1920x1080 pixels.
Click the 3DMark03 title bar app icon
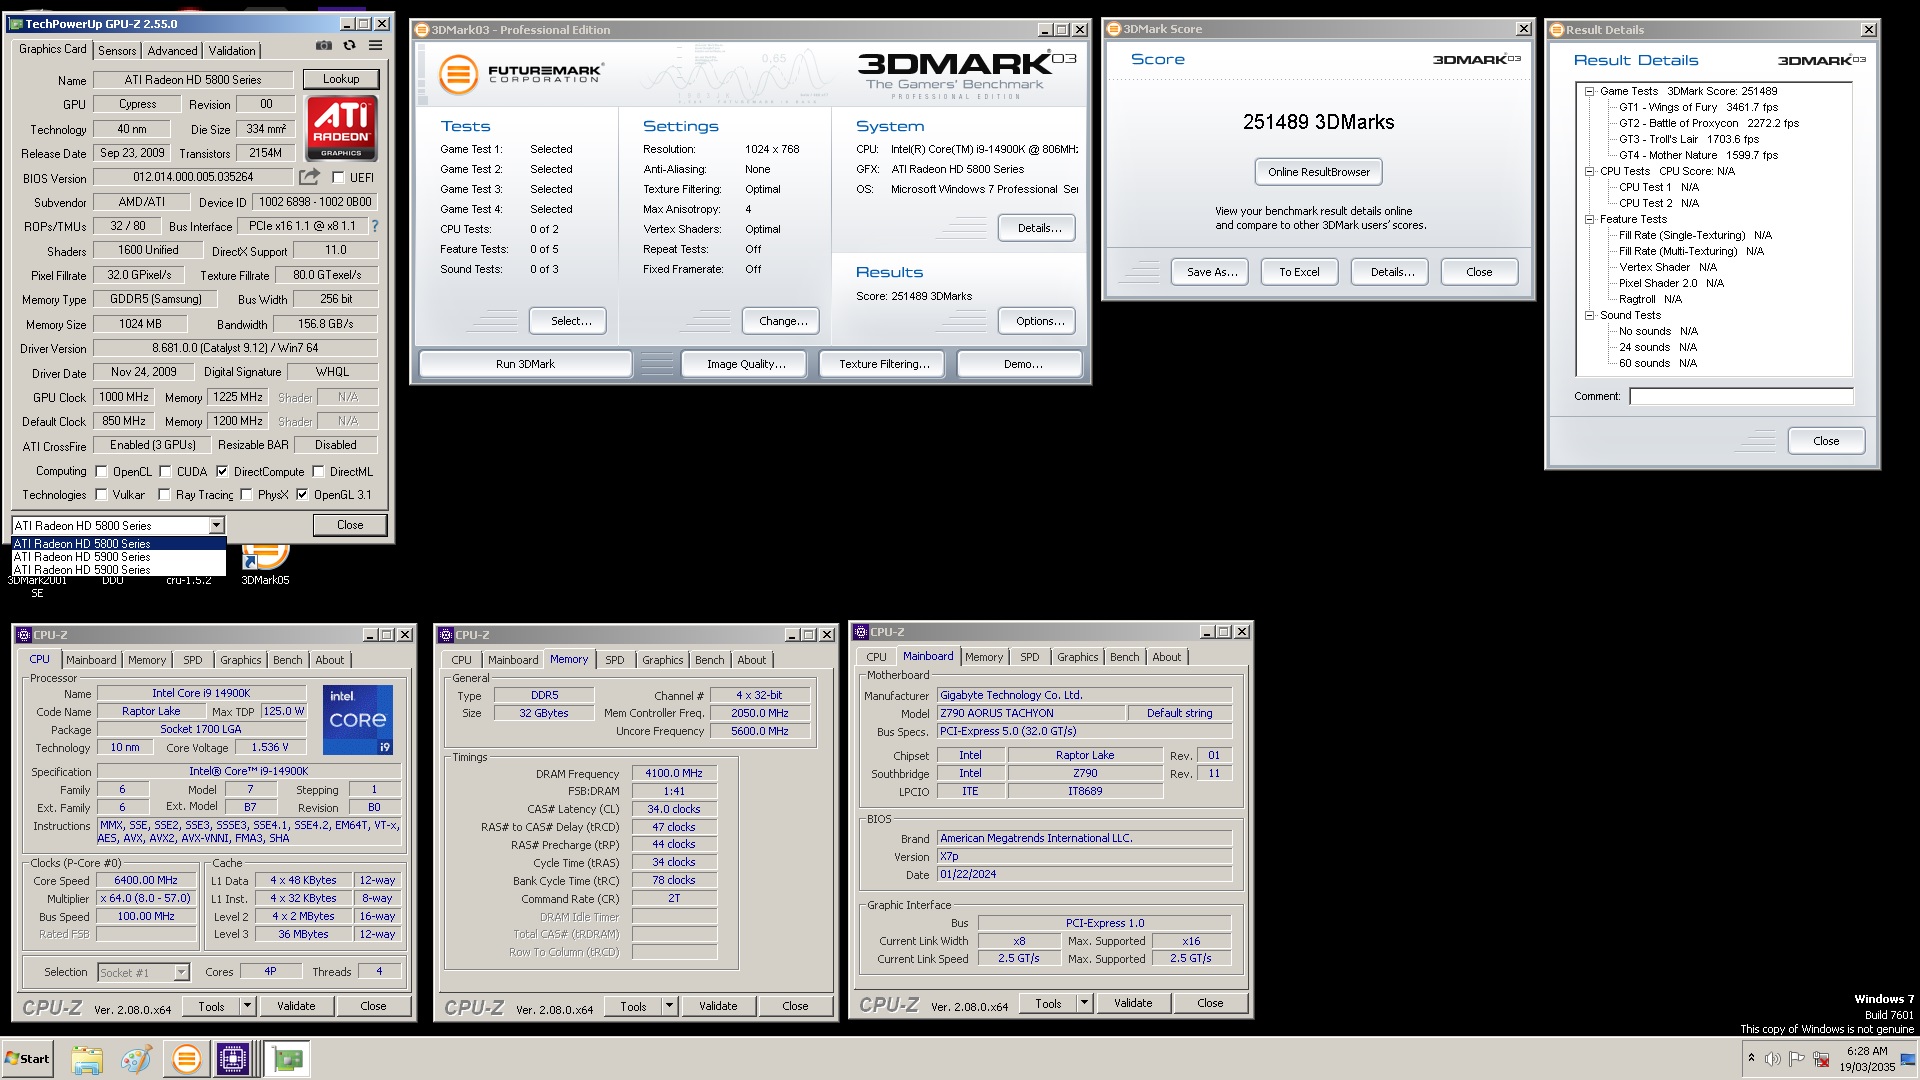pos(422,30)
